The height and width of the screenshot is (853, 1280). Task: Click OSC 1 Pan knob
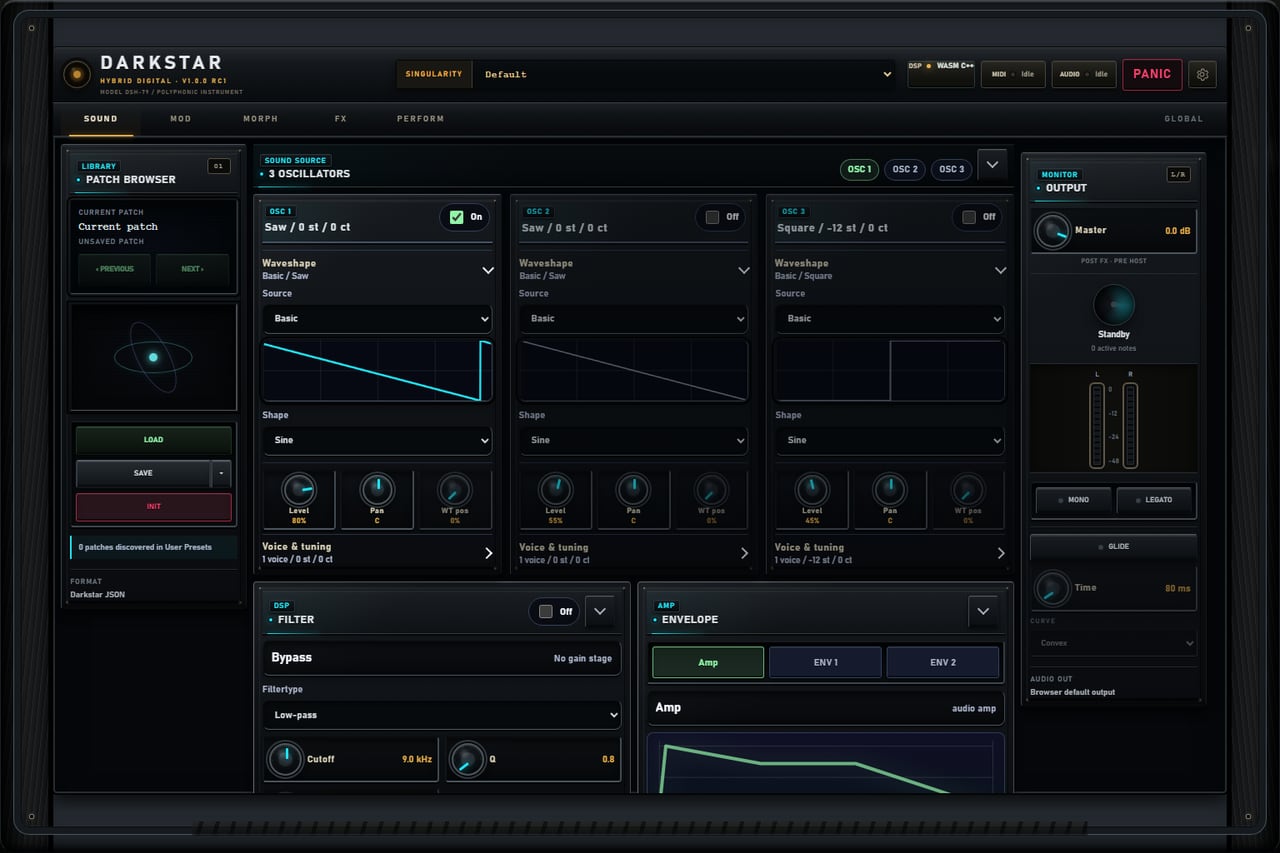pyautogui.click(x=377, y=489)
